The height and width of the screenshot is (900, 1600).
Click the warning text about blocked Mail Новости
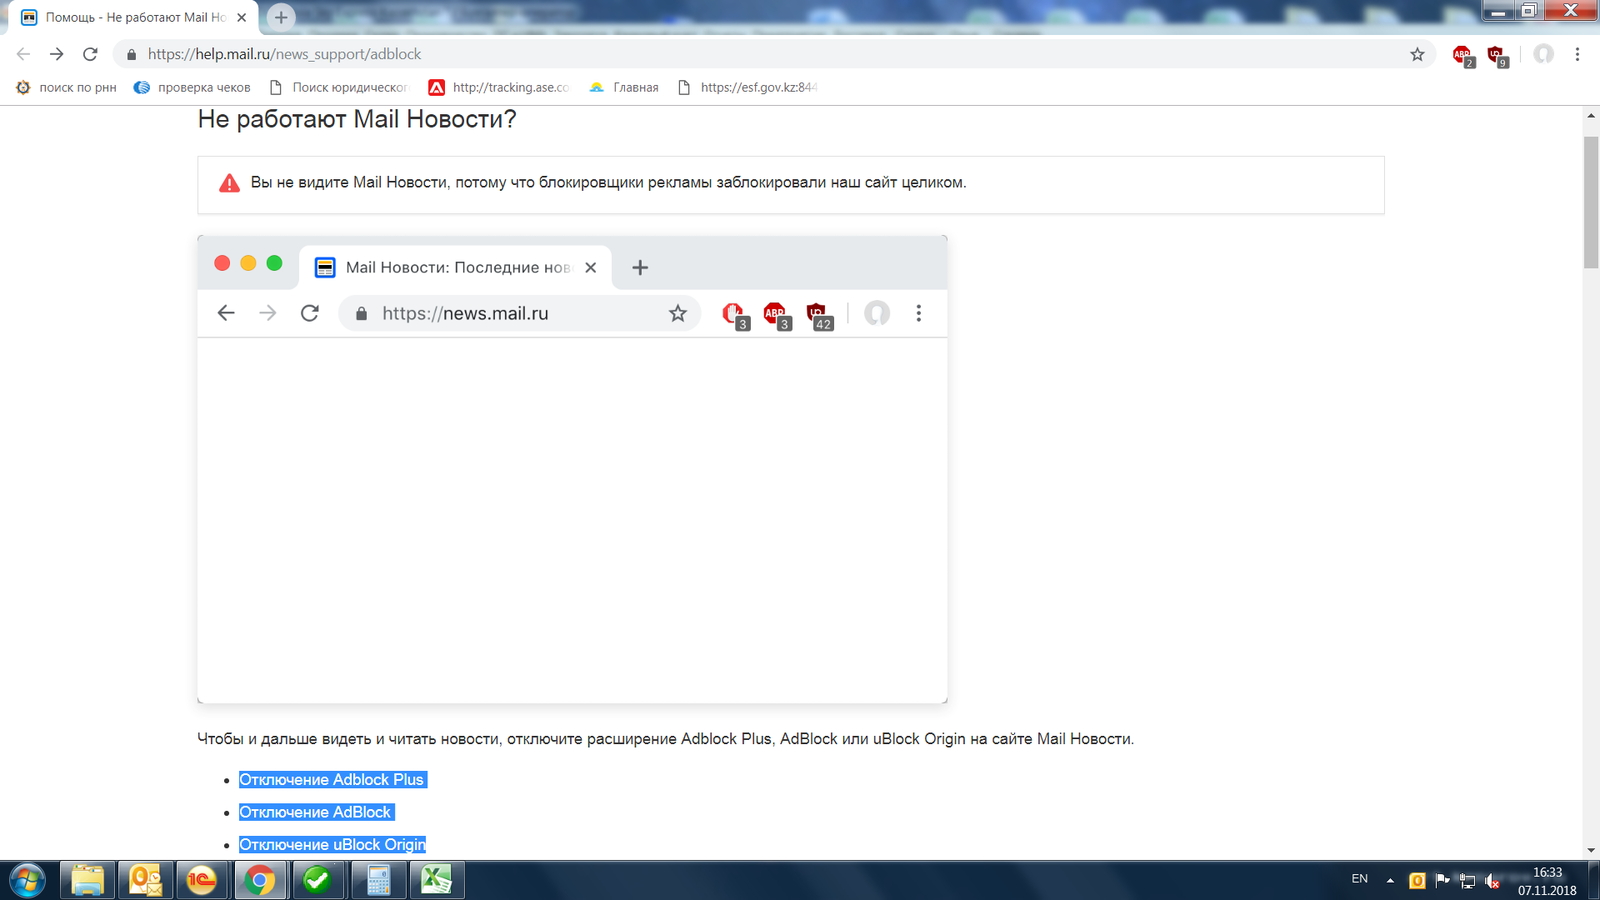pyautogui.click(x=608, y=183)
